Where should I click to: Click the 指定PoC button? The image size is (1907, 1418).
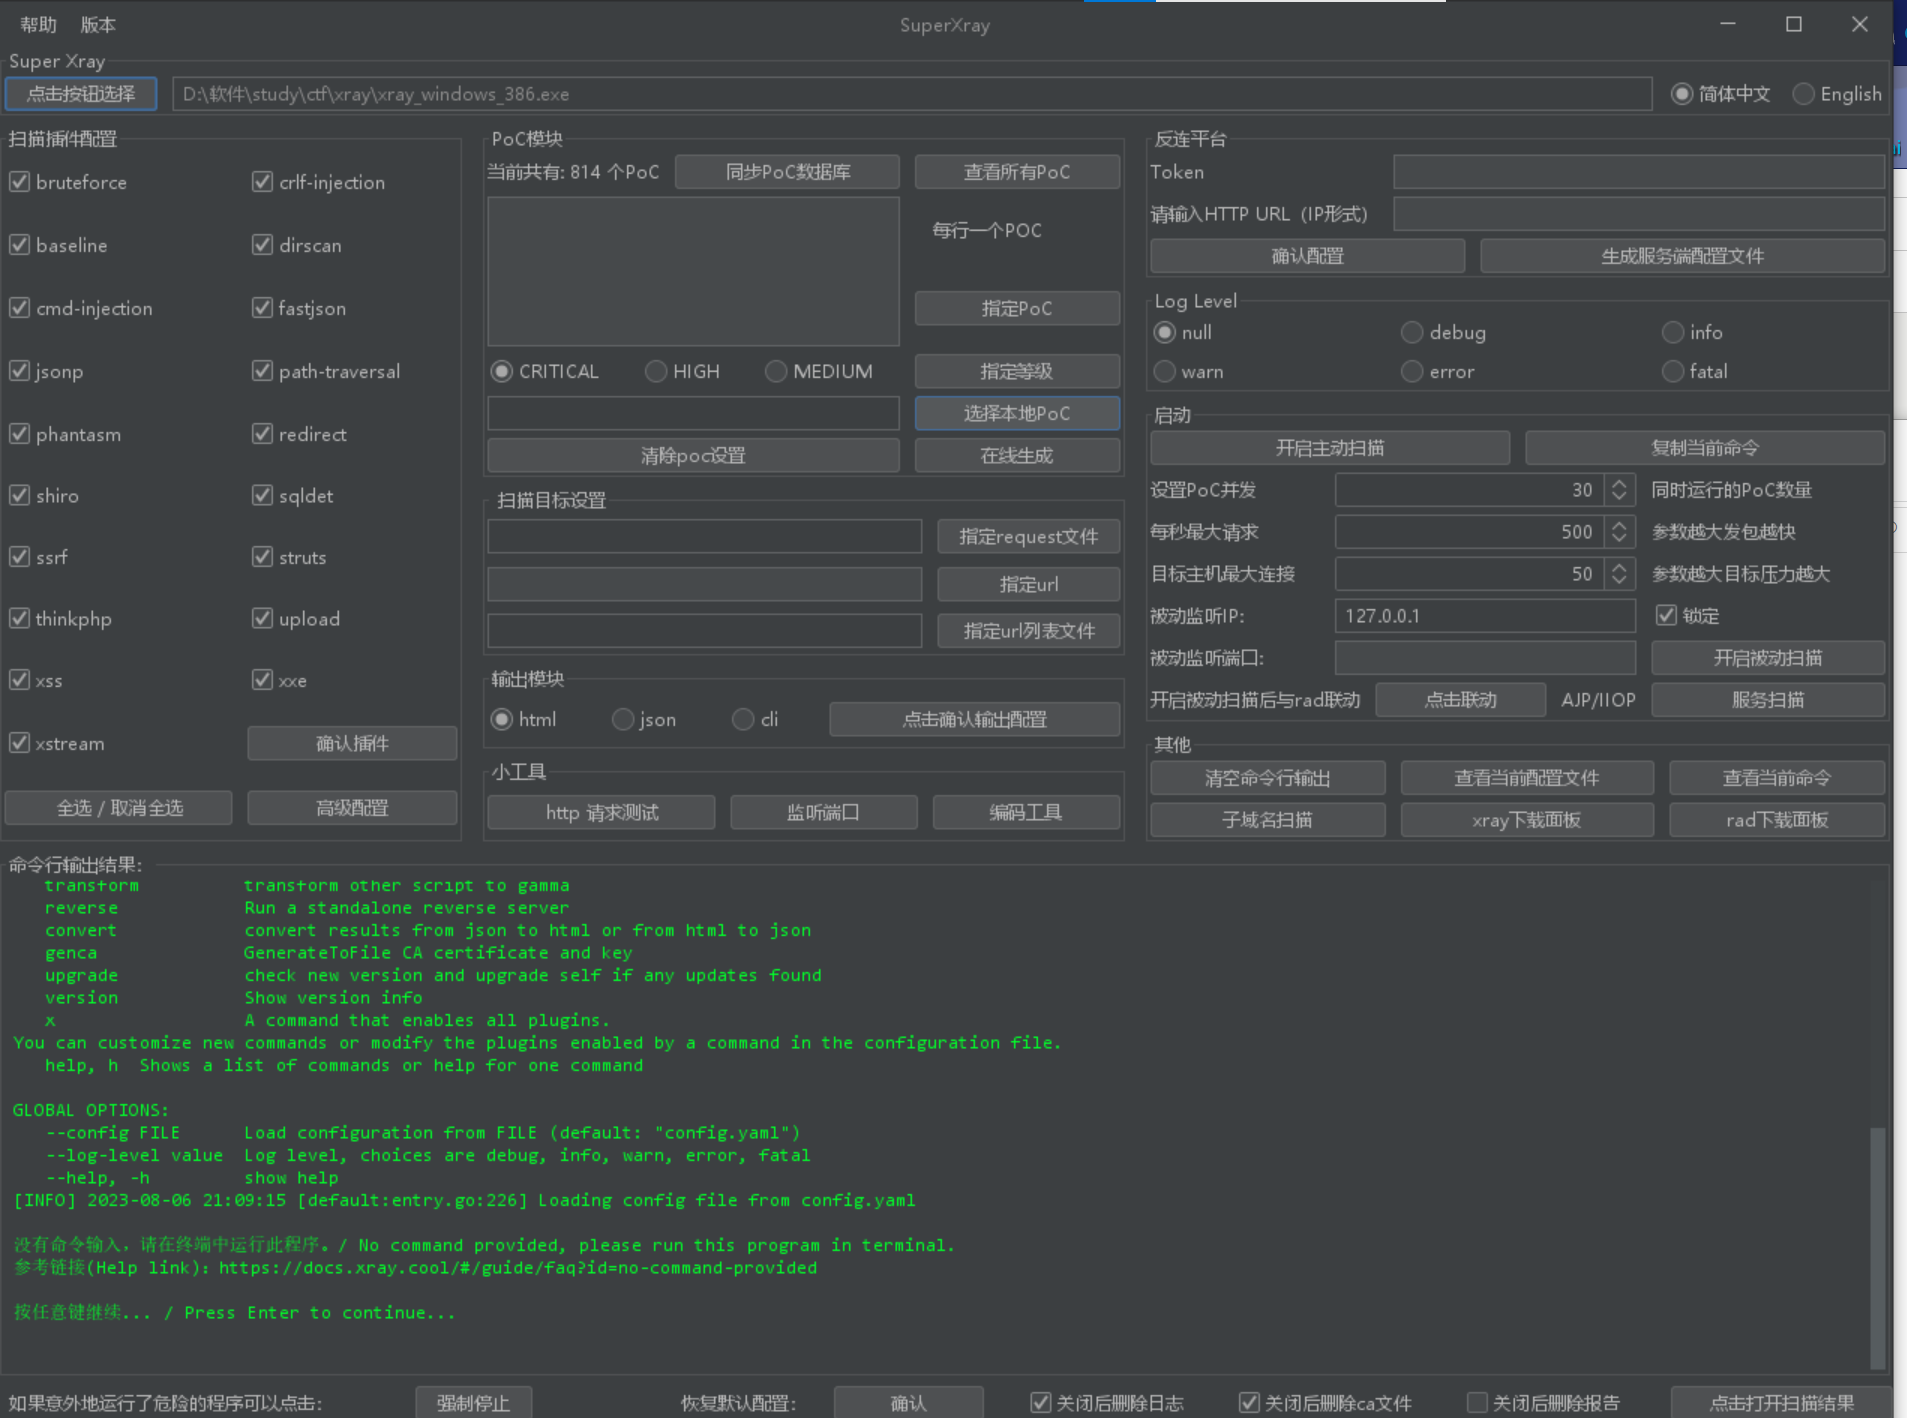(1017, 308)
